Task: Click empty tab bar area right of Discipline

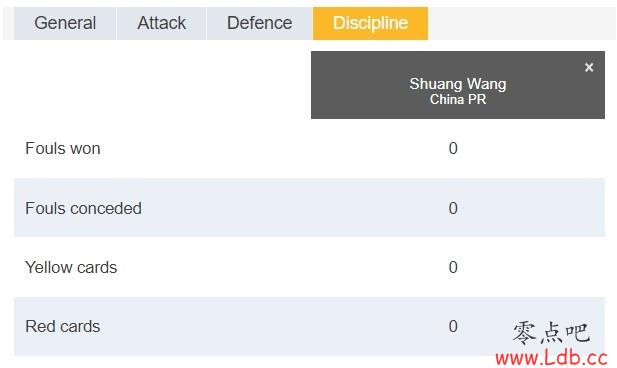Action: 522,23
